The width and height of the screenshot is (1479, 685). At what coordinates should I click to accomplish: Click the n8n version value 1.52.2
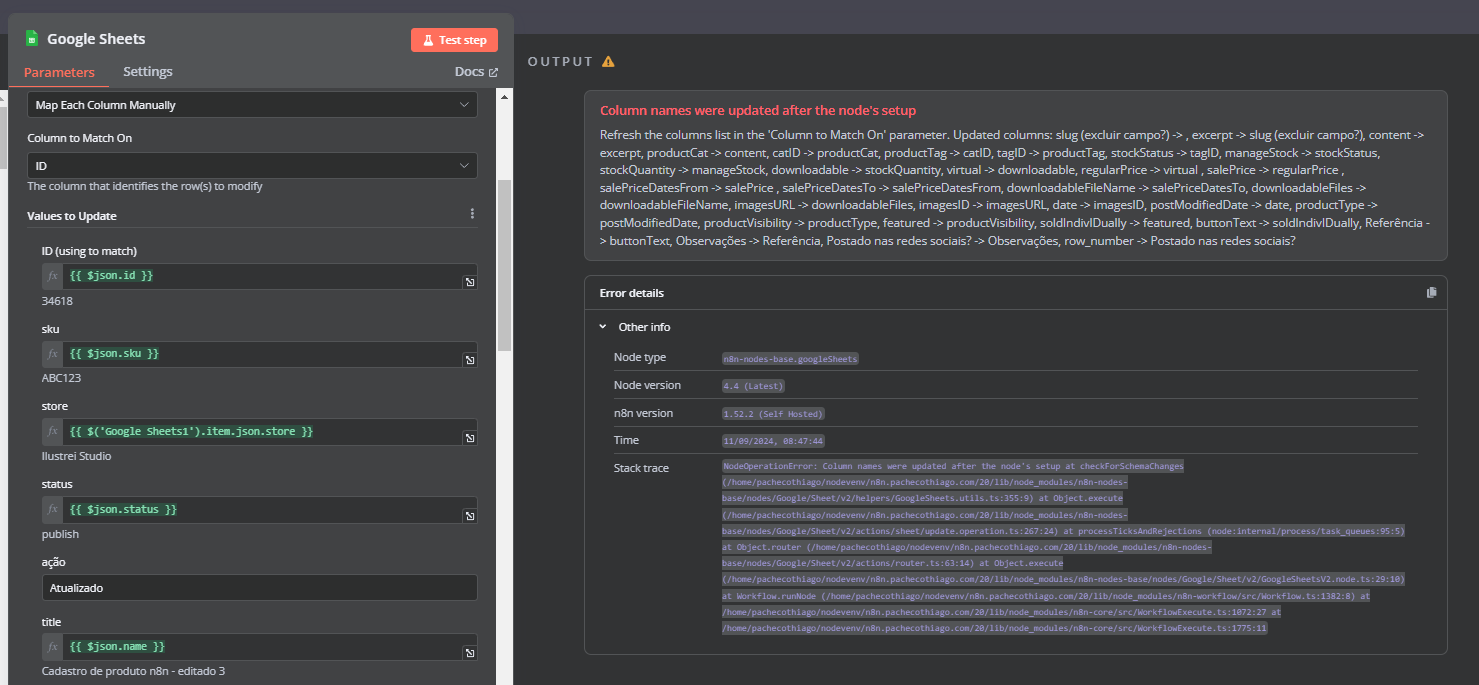tap(774, 413)
